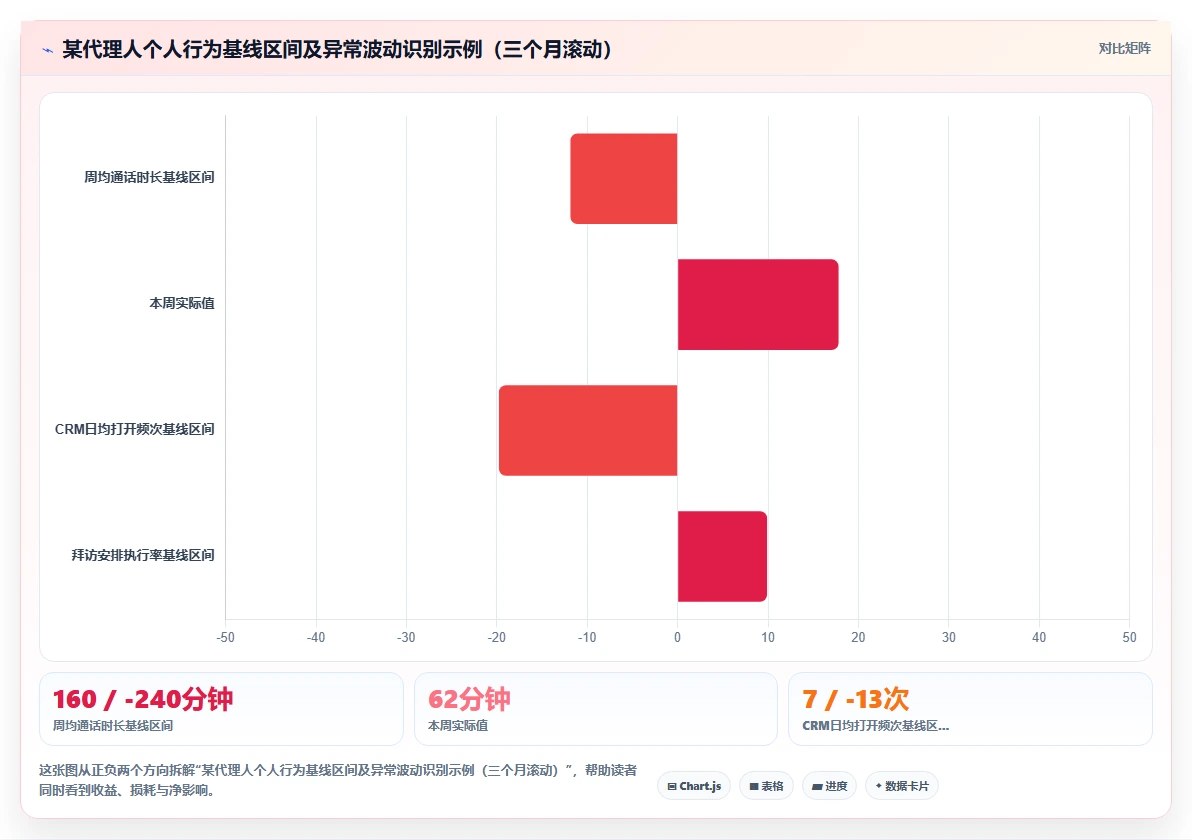Click x-axis tick label 30
Image resolution: width=1192 pixels, height=840 pixels.
tap(949, 637)
